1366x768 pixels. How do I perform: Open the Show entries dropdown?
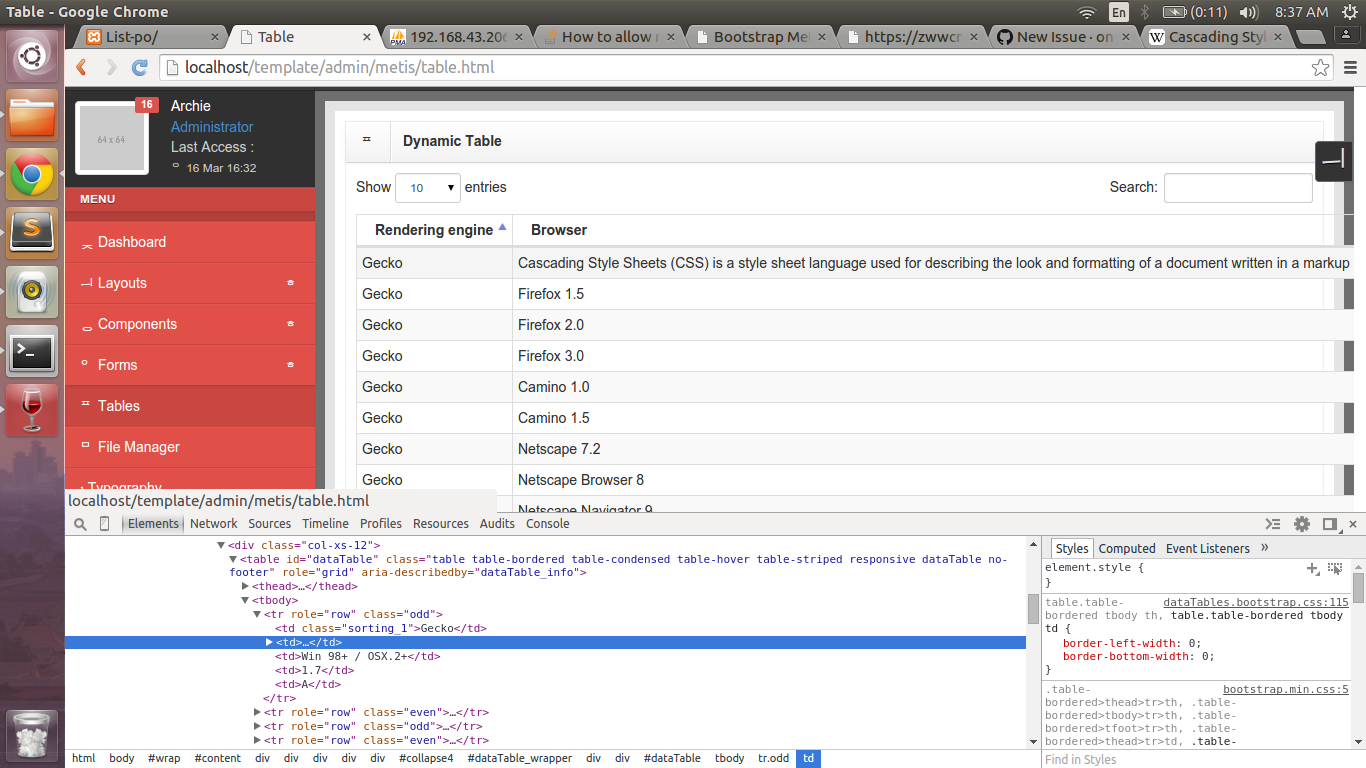428,187
